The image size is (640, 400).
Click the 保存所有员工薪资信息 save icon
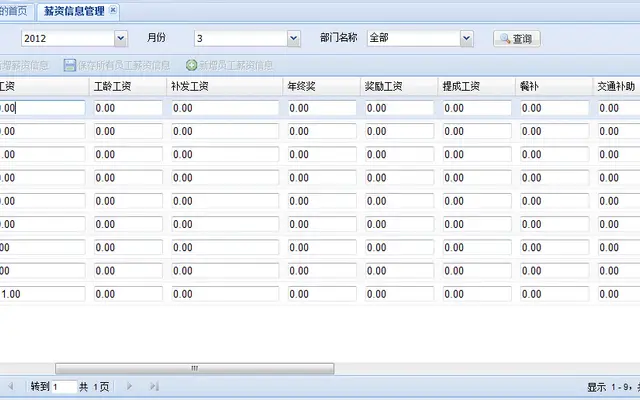(70, 65)
